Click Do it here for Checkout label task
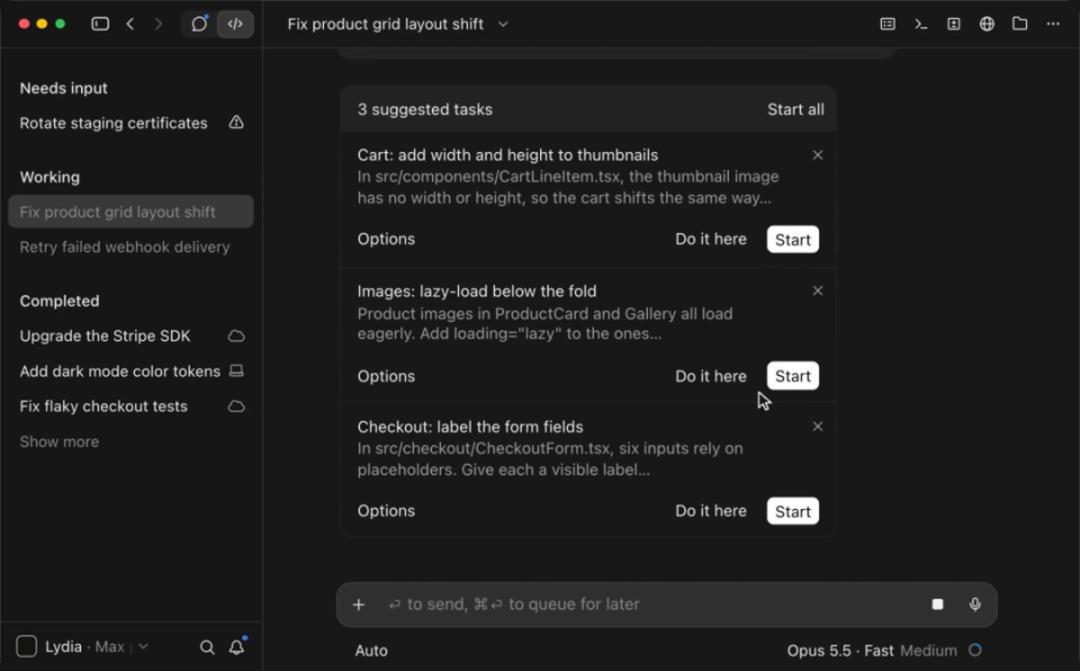1080x671 pixels. click(x=711, y=511)
